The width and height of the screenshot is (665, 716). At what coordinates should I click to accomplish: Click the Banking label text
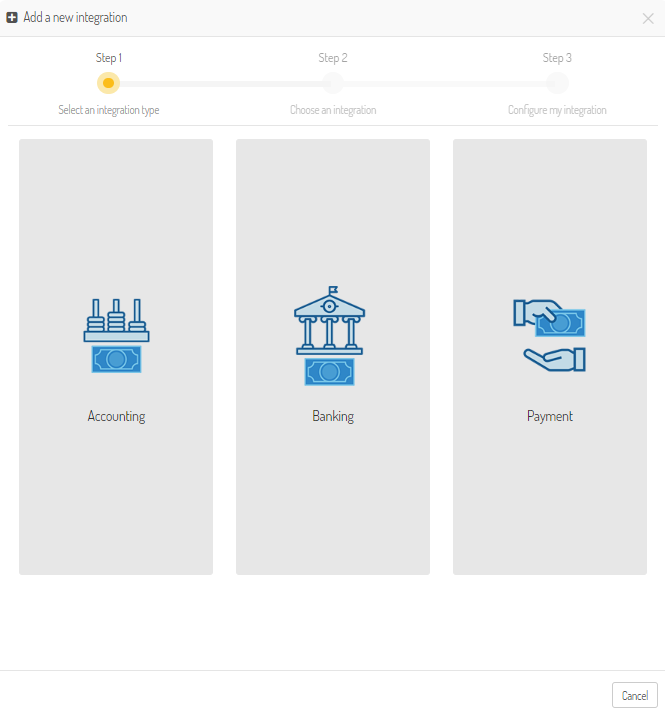(x=333, y=416)
